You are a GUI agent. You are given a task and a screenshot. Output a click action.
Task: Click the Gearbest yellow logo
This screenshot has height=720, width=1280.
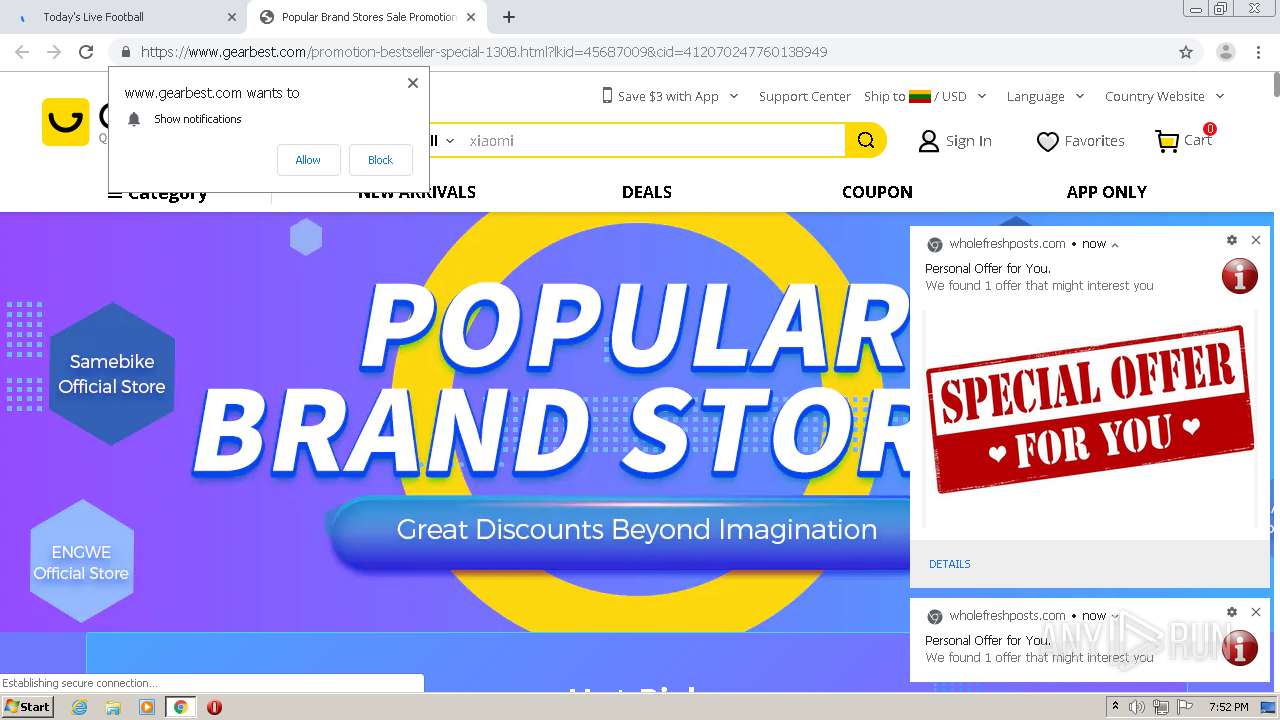[65, 122]
